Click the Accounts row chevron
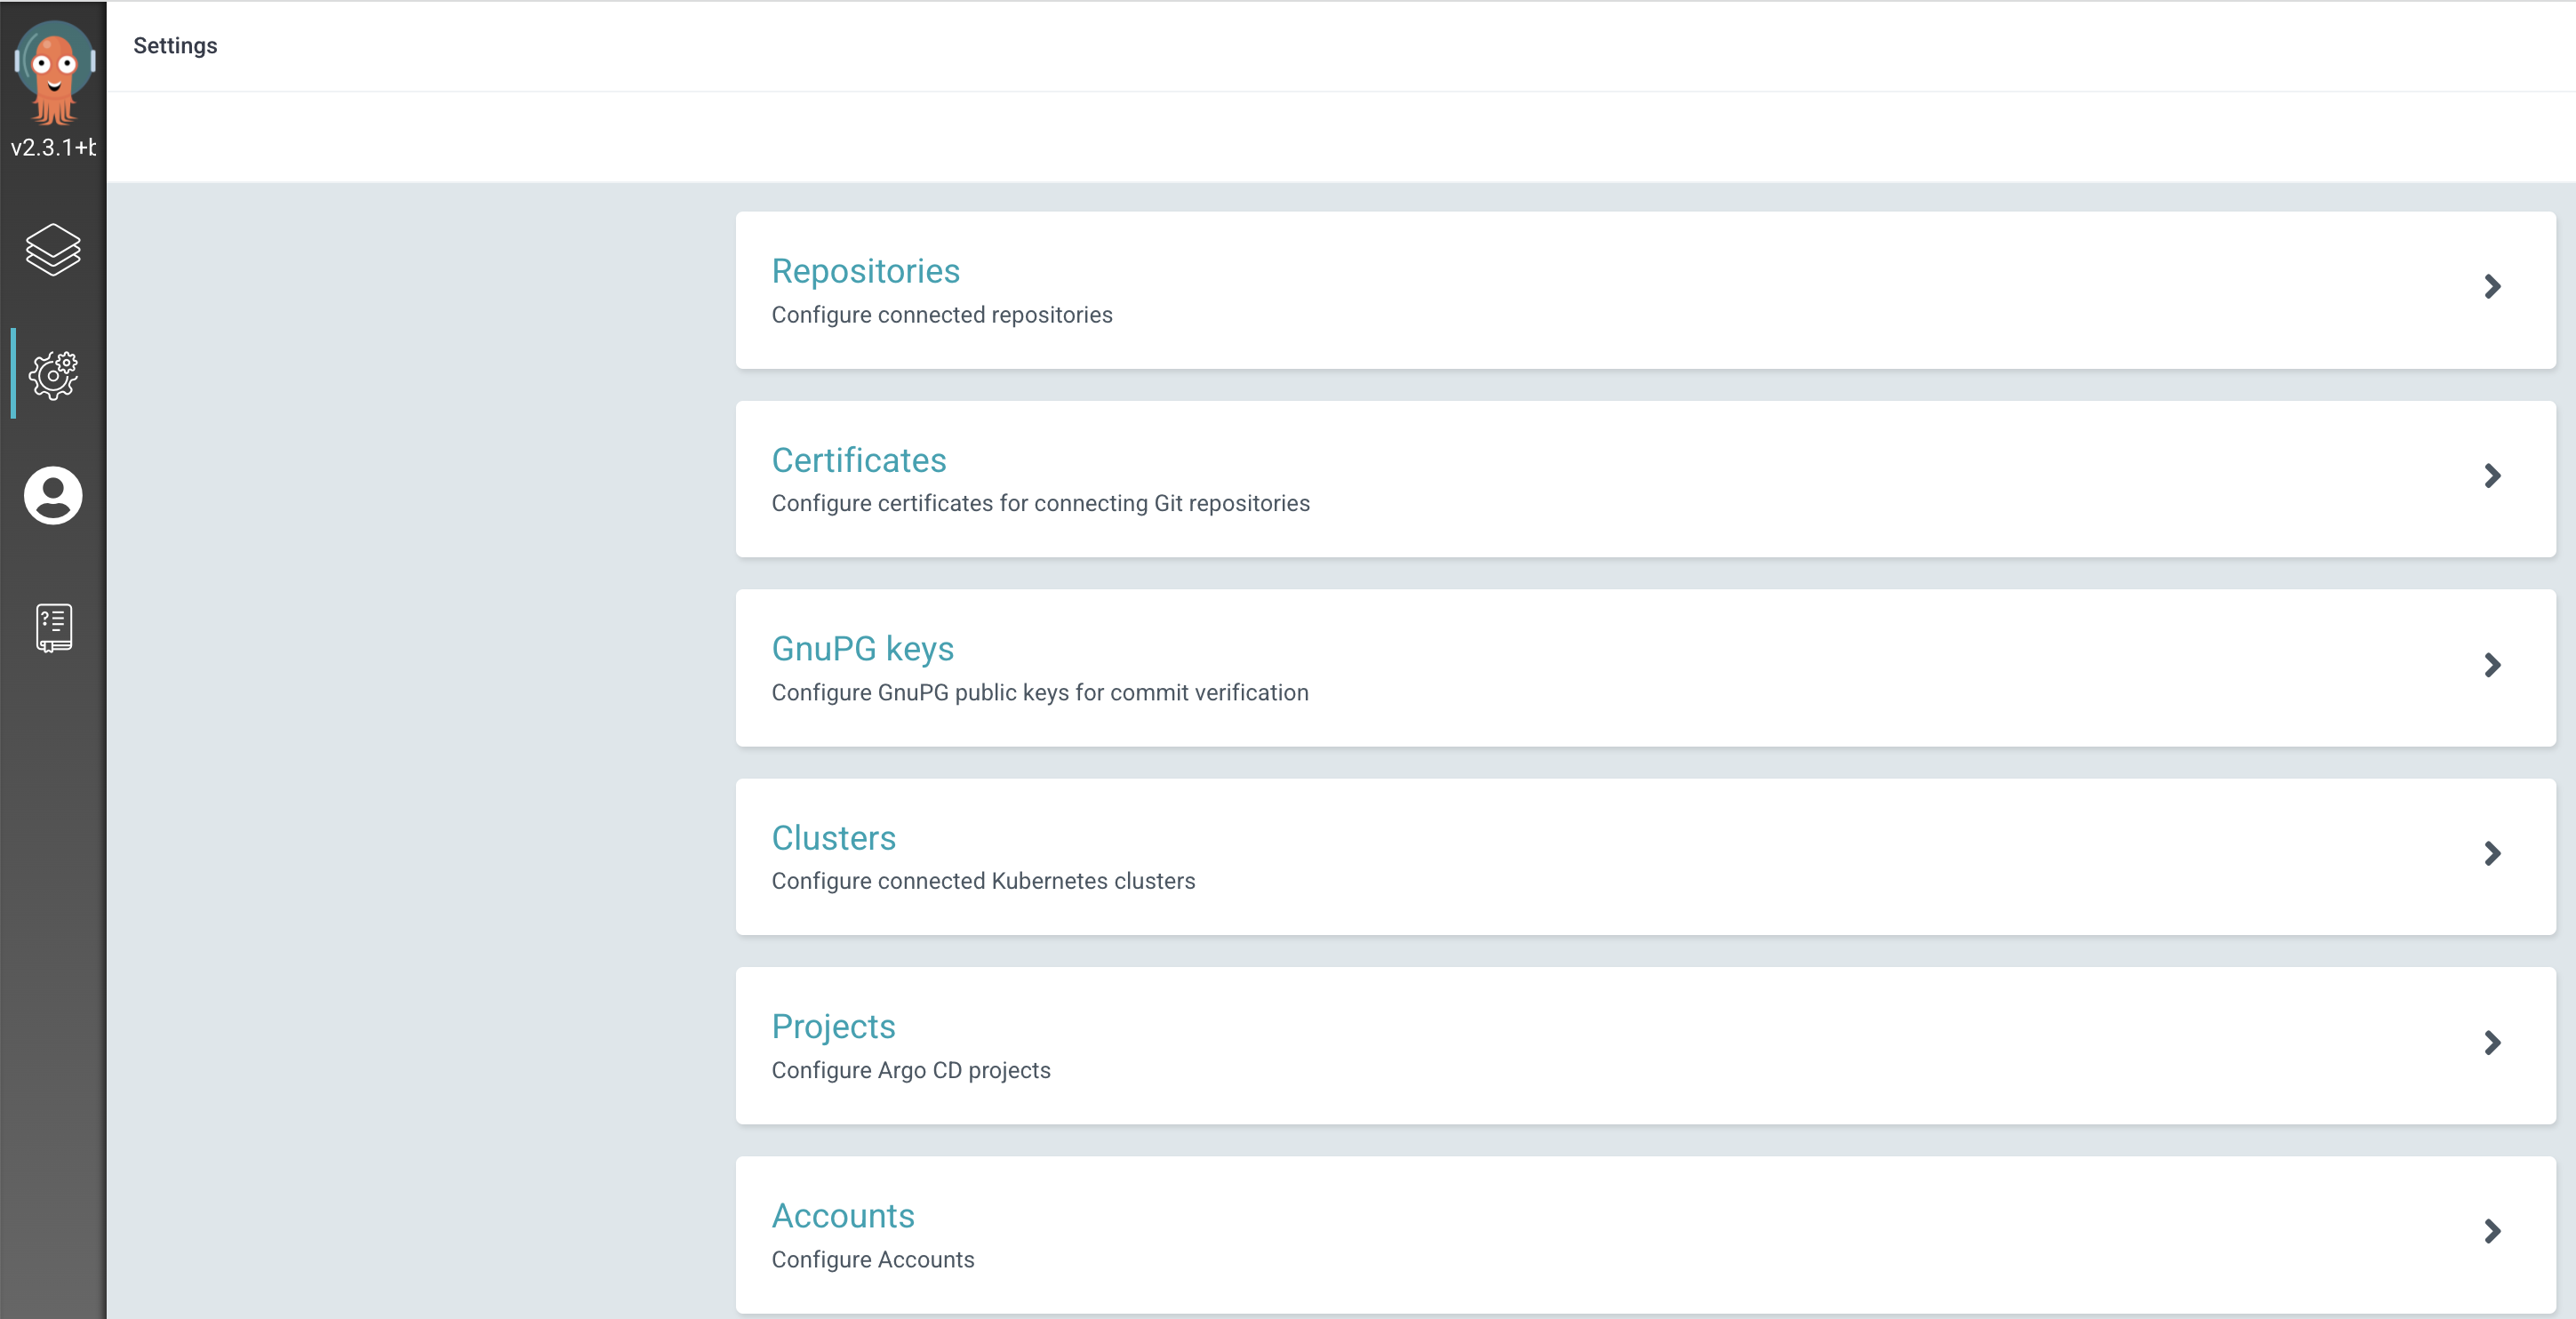The height and width of the screenshot is (1319, 2576). [2492, 1232]
